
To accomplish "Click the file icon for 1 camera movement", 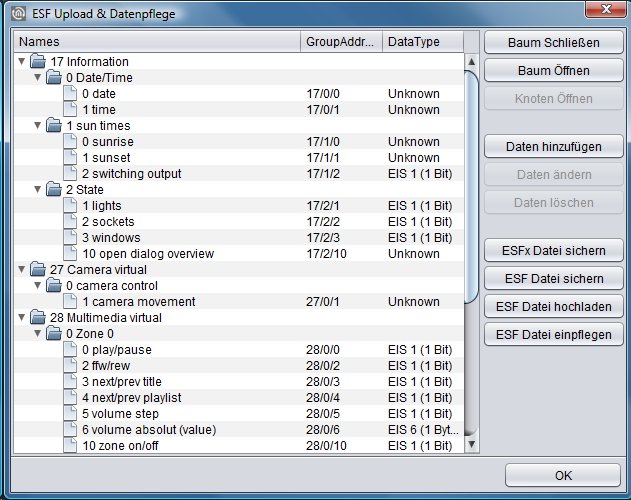I will 70,302.
